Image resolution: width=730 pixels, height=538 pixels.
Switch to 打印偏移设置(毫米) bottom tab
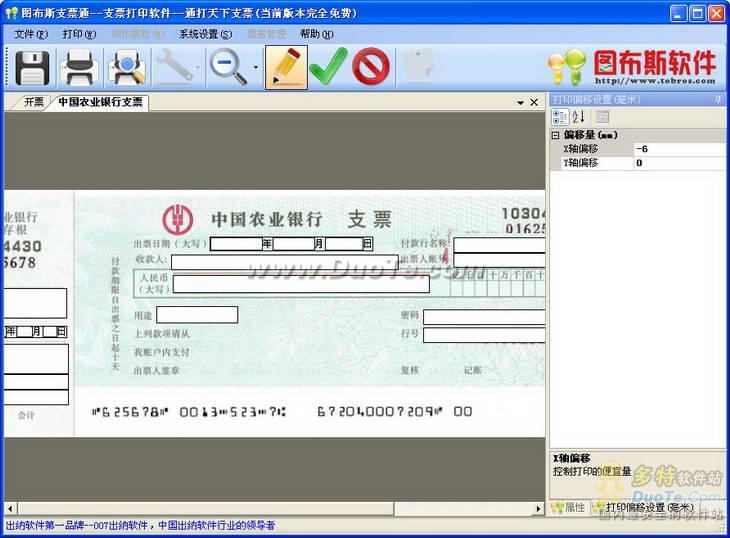click(643, 507)
